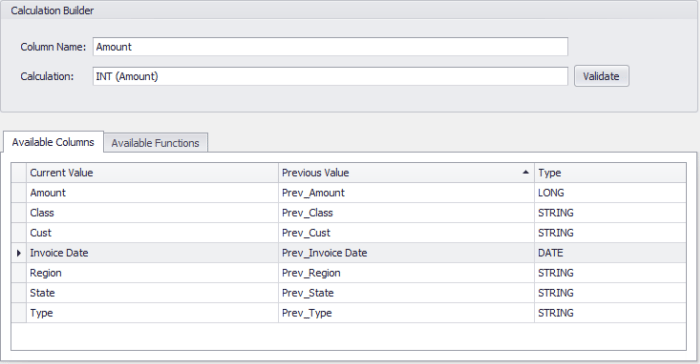Viewport: 700px width, 364px height.
Task: Click the STRING type in the Class row
Action: coord(610,213)
